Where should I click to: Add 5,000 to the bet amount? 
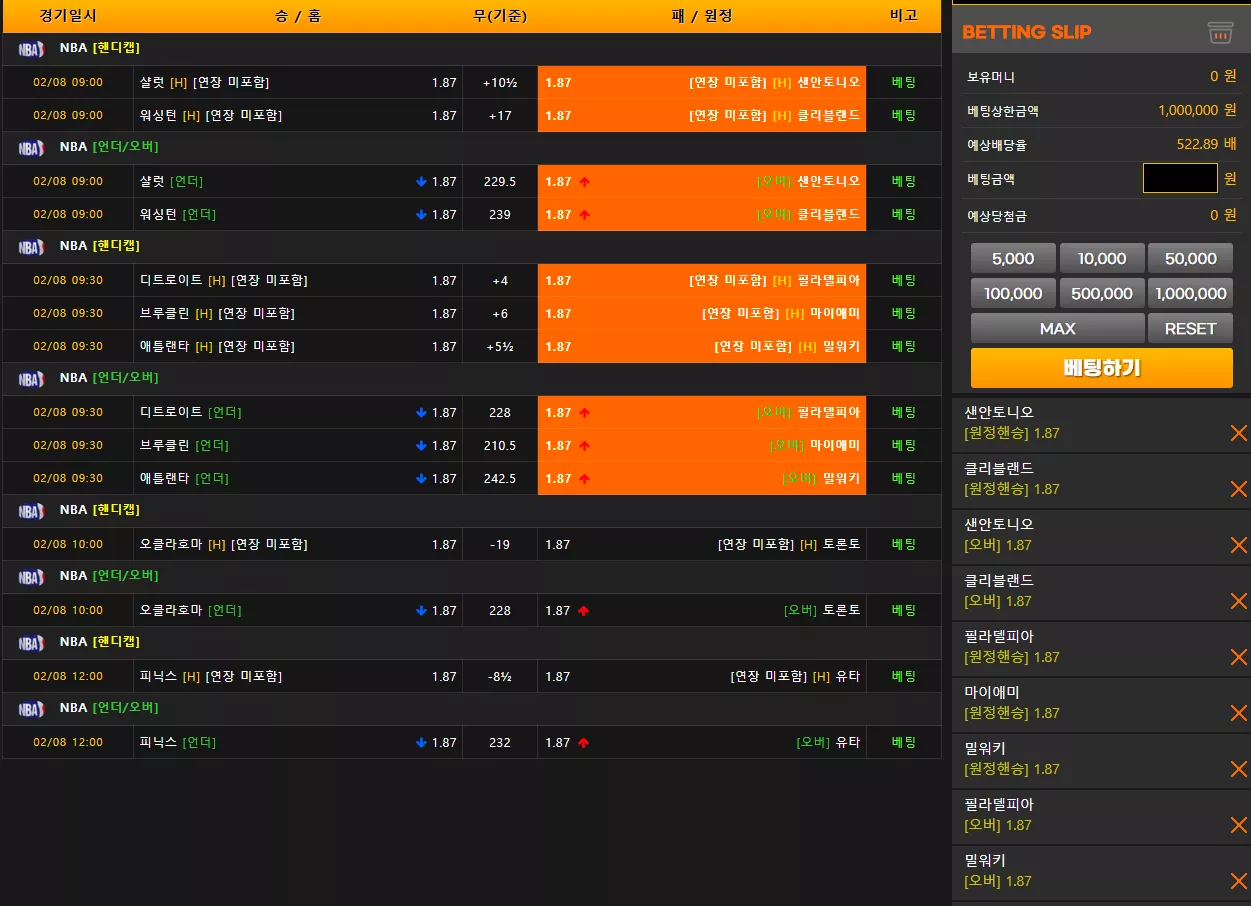[x=1013, y=258]
